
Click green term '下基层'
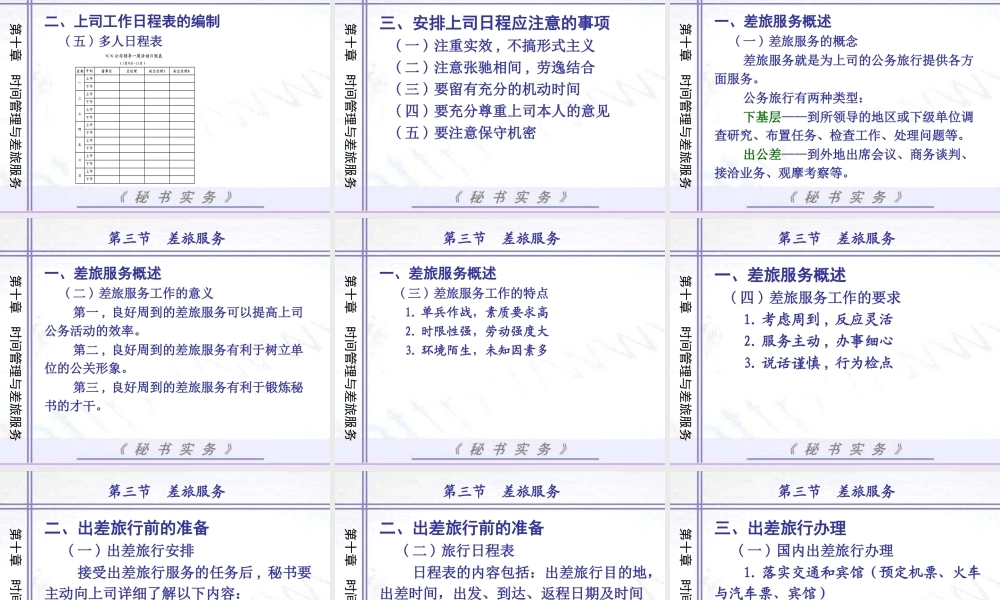pyautogui.click(x=762, y=117)
